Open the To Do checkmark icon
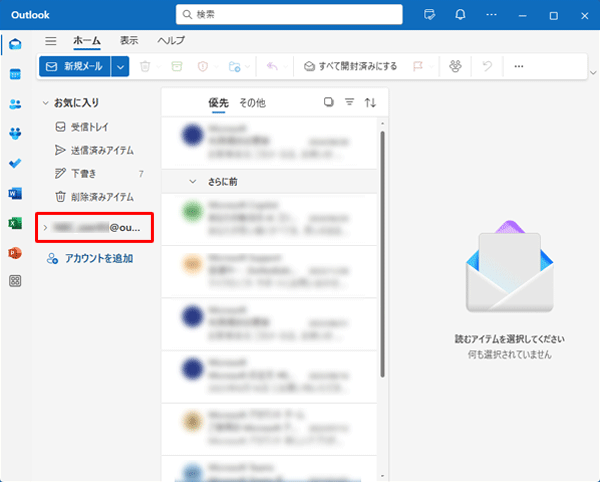This screenshot has width=600, height=482. click(15, 163)
